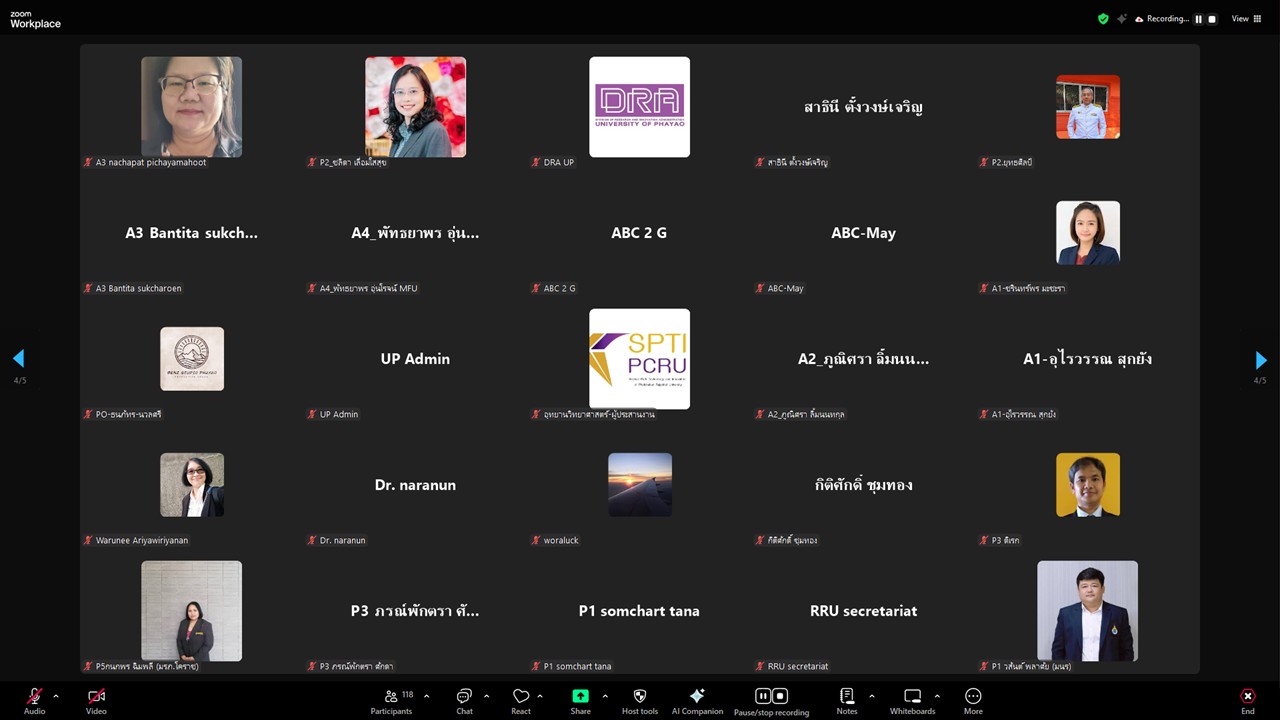The width and height of the screenshot is (1280, 720).
Task: Open the Participants panel
Action: pos(391,700)
